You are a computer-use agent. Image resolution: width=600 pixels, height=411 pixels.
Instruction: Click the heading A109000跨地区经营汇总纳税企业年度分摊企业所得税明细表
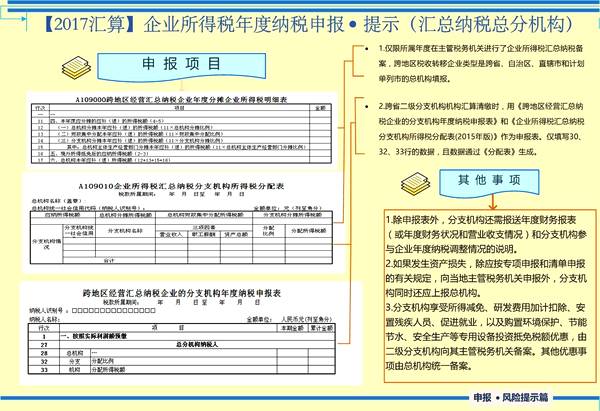181,99
